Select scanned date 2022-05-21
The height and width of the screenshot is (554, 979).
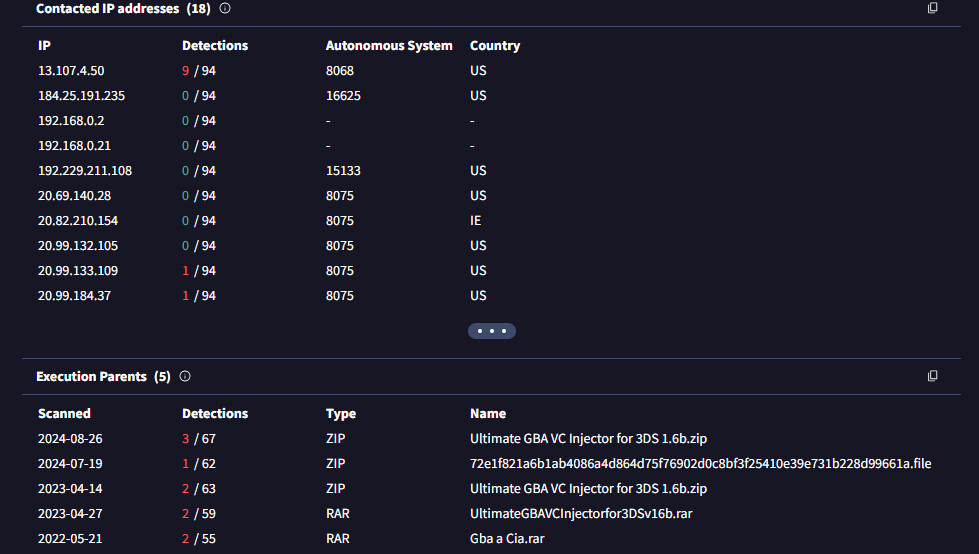(x=70, y=538)
